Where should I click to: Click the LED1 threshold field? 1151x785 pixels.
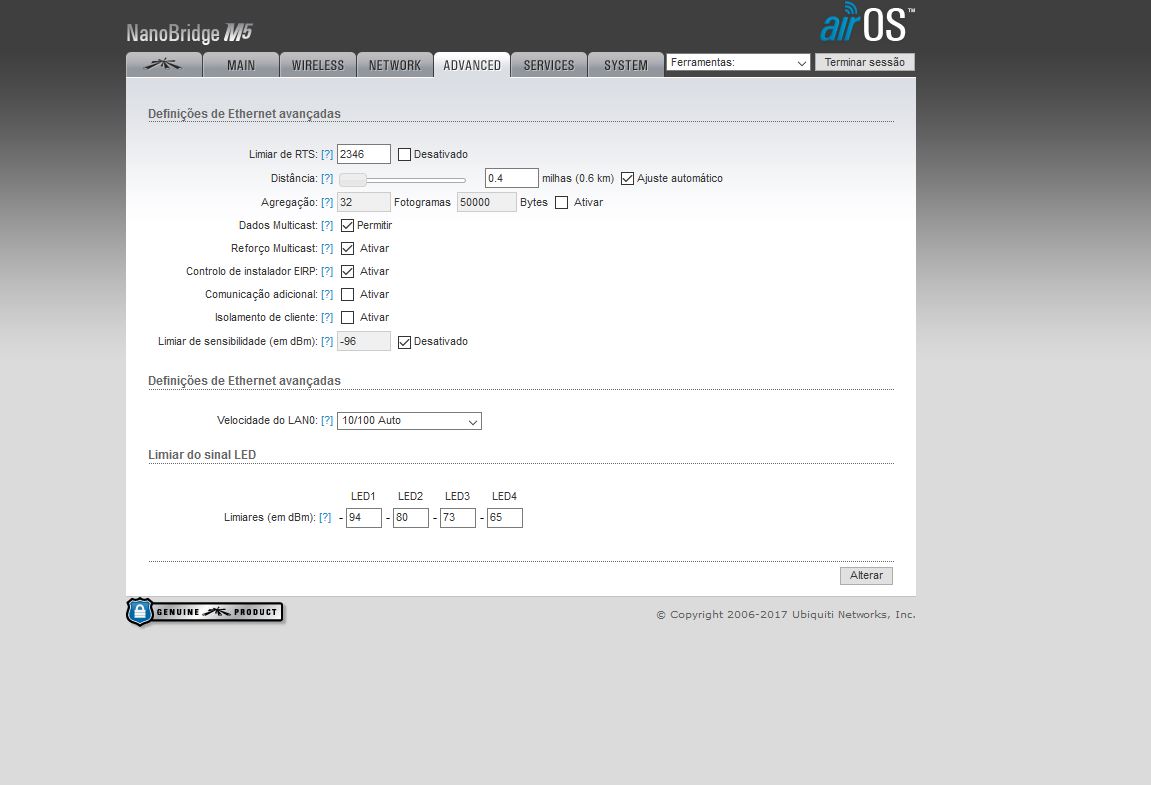point(363,518)
